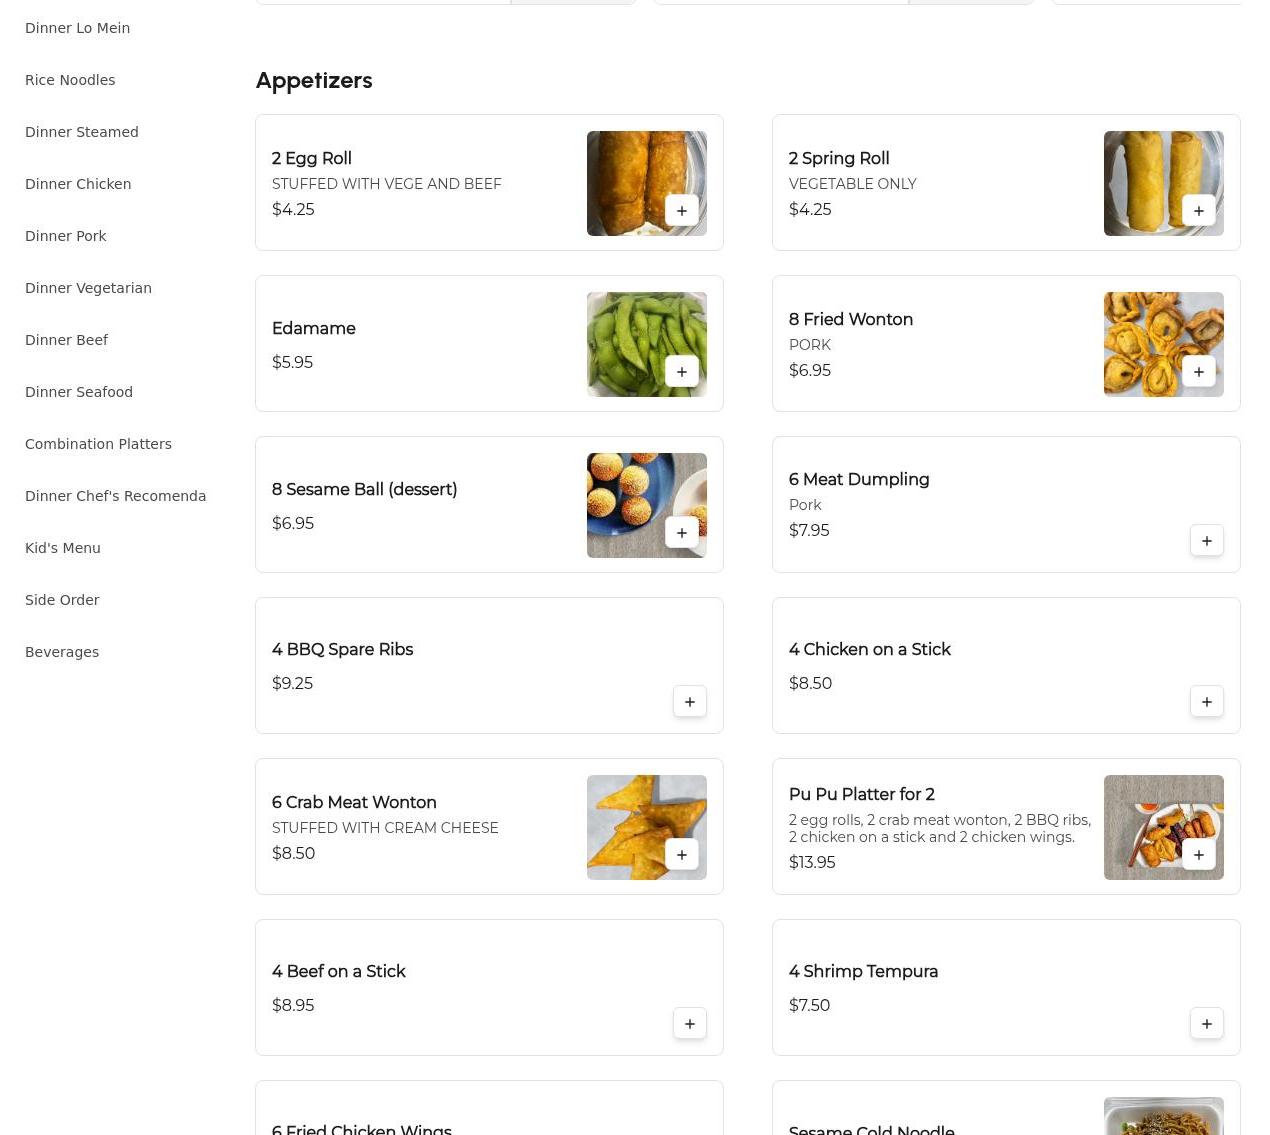Open 4 BBQ Spare Ribs item title

click(x=342, y=649)
